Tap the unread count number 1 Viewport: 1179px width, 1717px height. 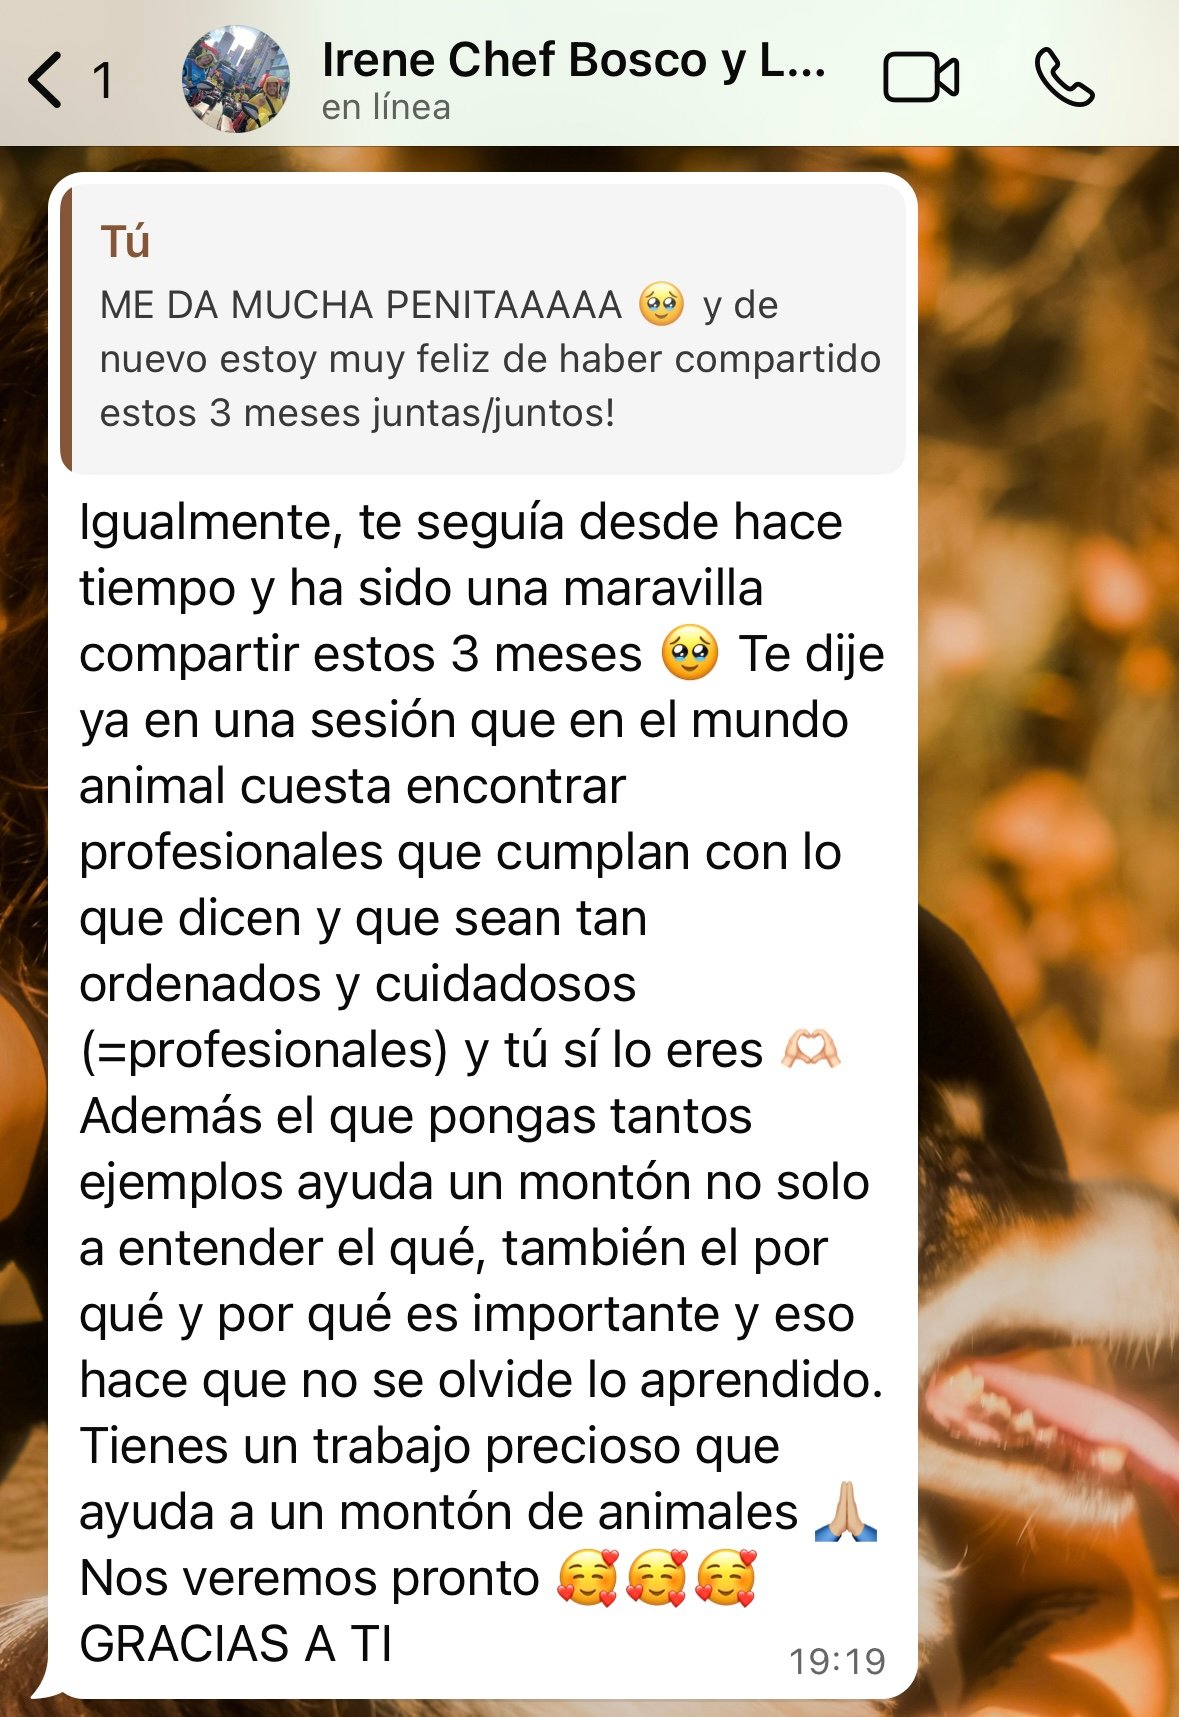click(x=102, y=80)
